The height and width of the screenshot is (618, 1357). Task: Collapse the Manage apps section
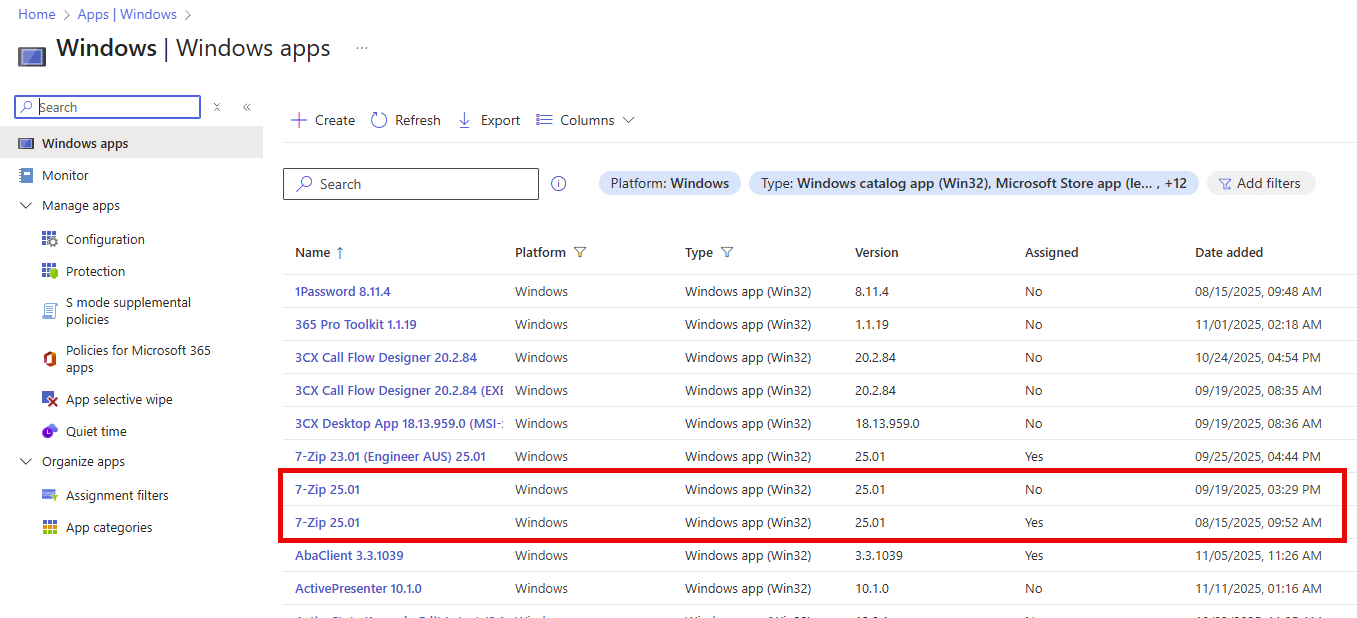click(x=26, y=206)
